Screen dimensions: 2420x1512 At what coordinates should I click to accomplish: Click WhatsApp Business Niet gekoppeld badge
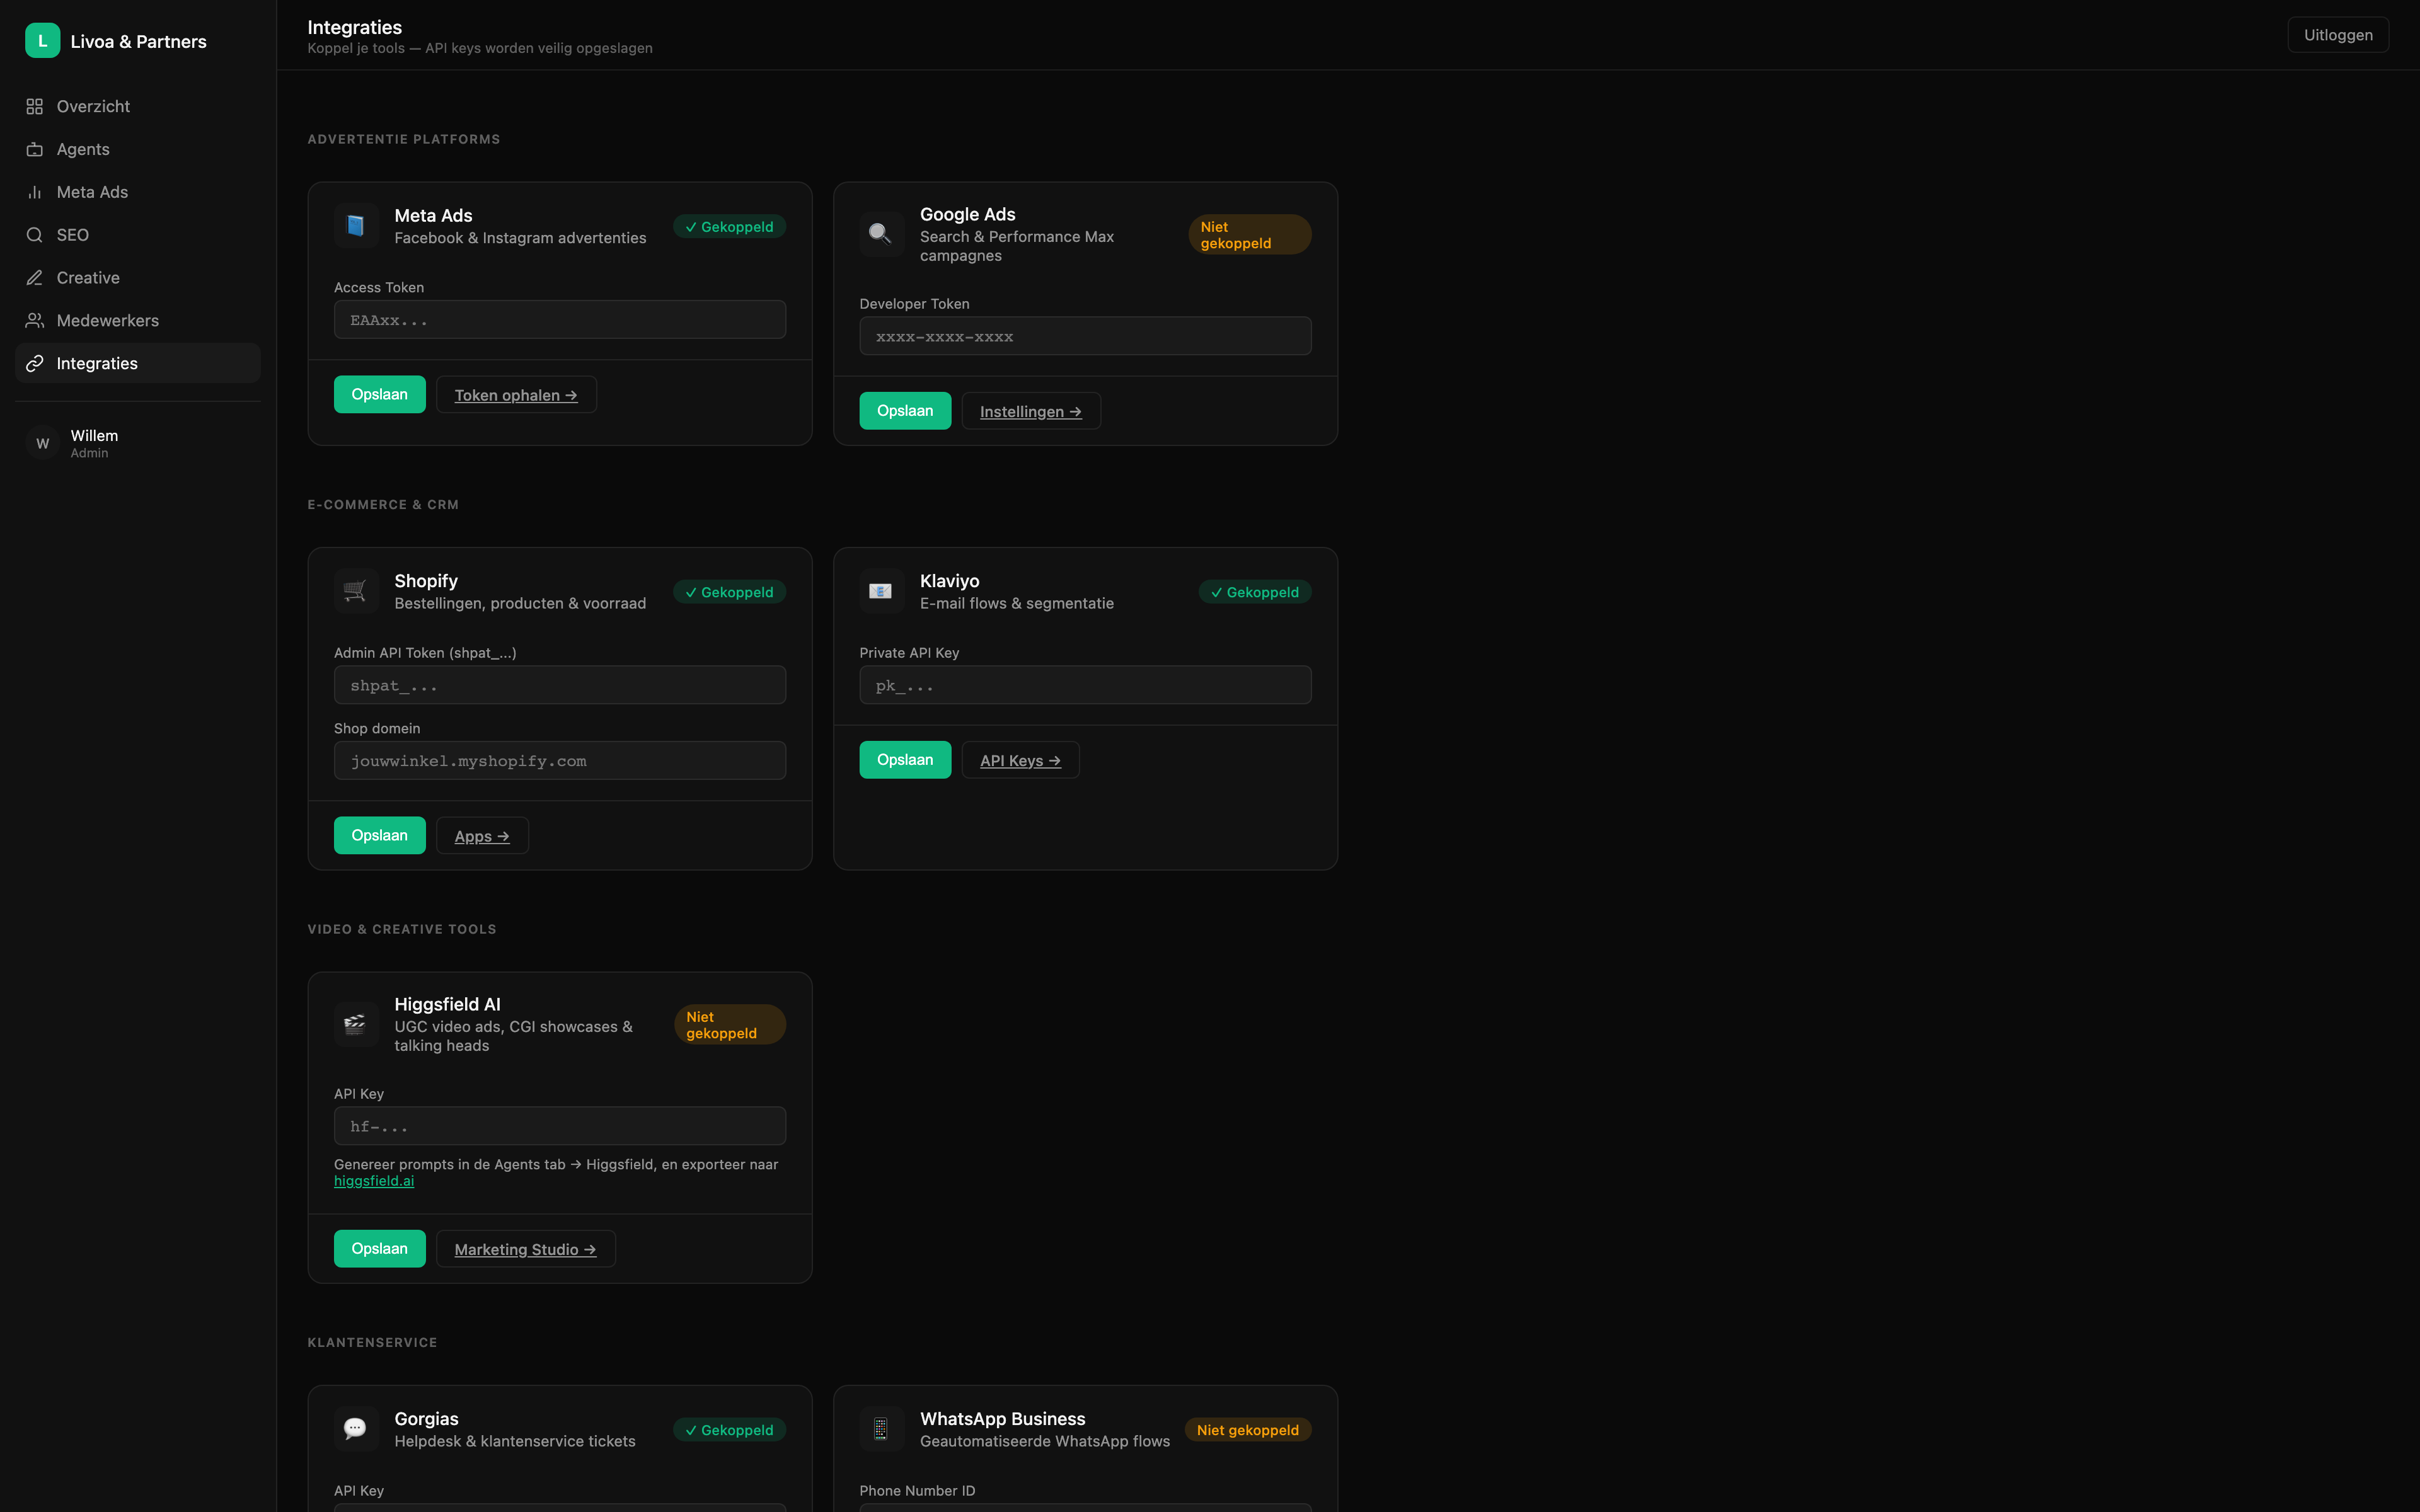coord(1248,1430)
